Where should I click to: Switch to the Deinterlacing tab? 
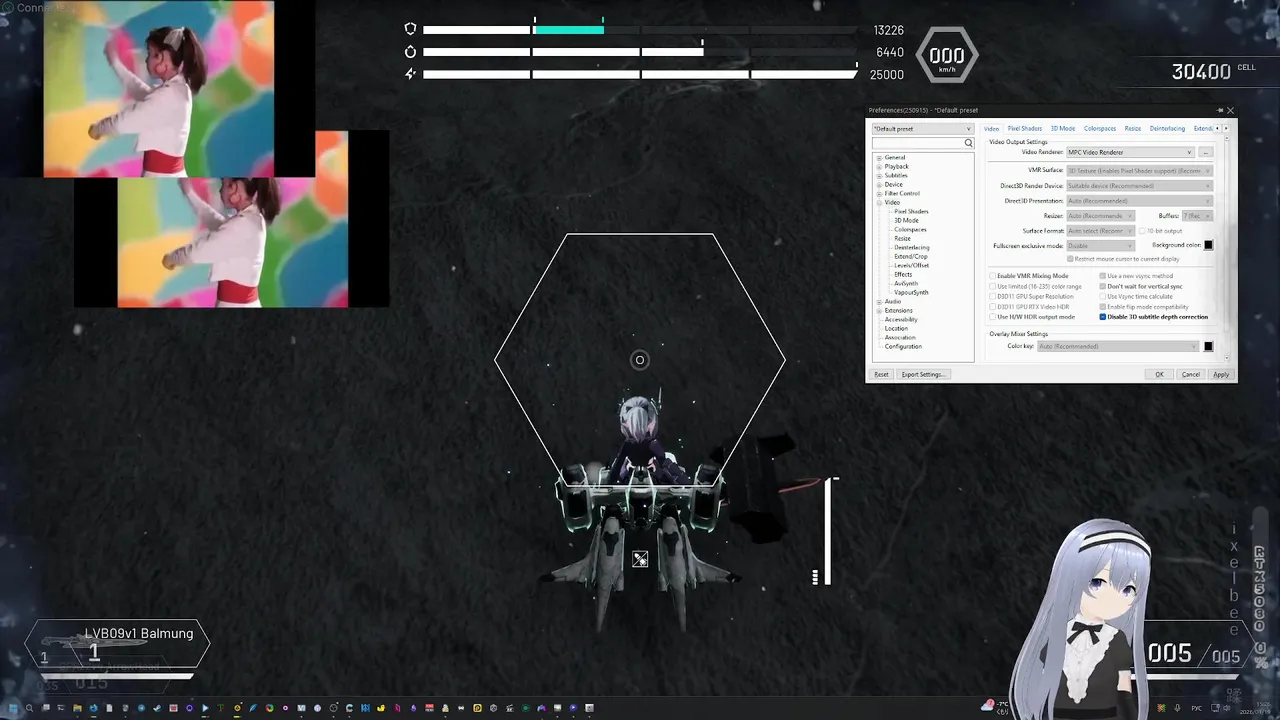pyautogui.click(x=1167, y=128)
